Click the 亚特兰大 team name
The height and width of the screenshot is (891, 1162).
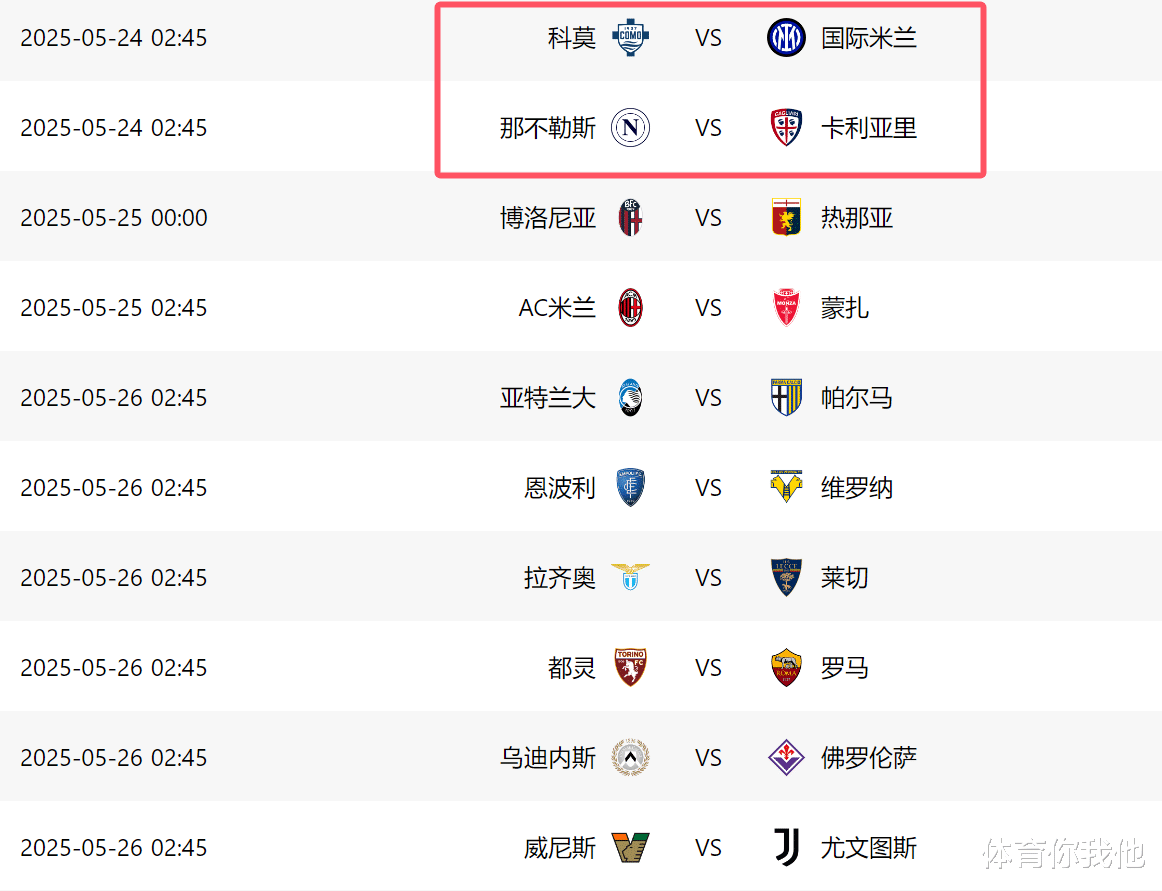548,398
